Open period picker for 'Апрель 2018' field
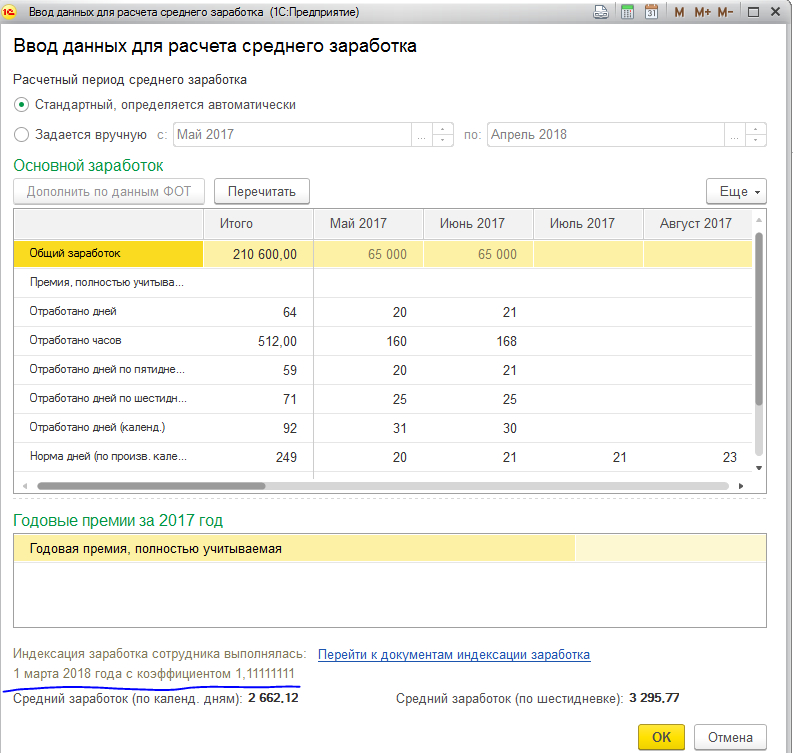The image size is (793, 753). pyautogui.click(x=734, y=135)
